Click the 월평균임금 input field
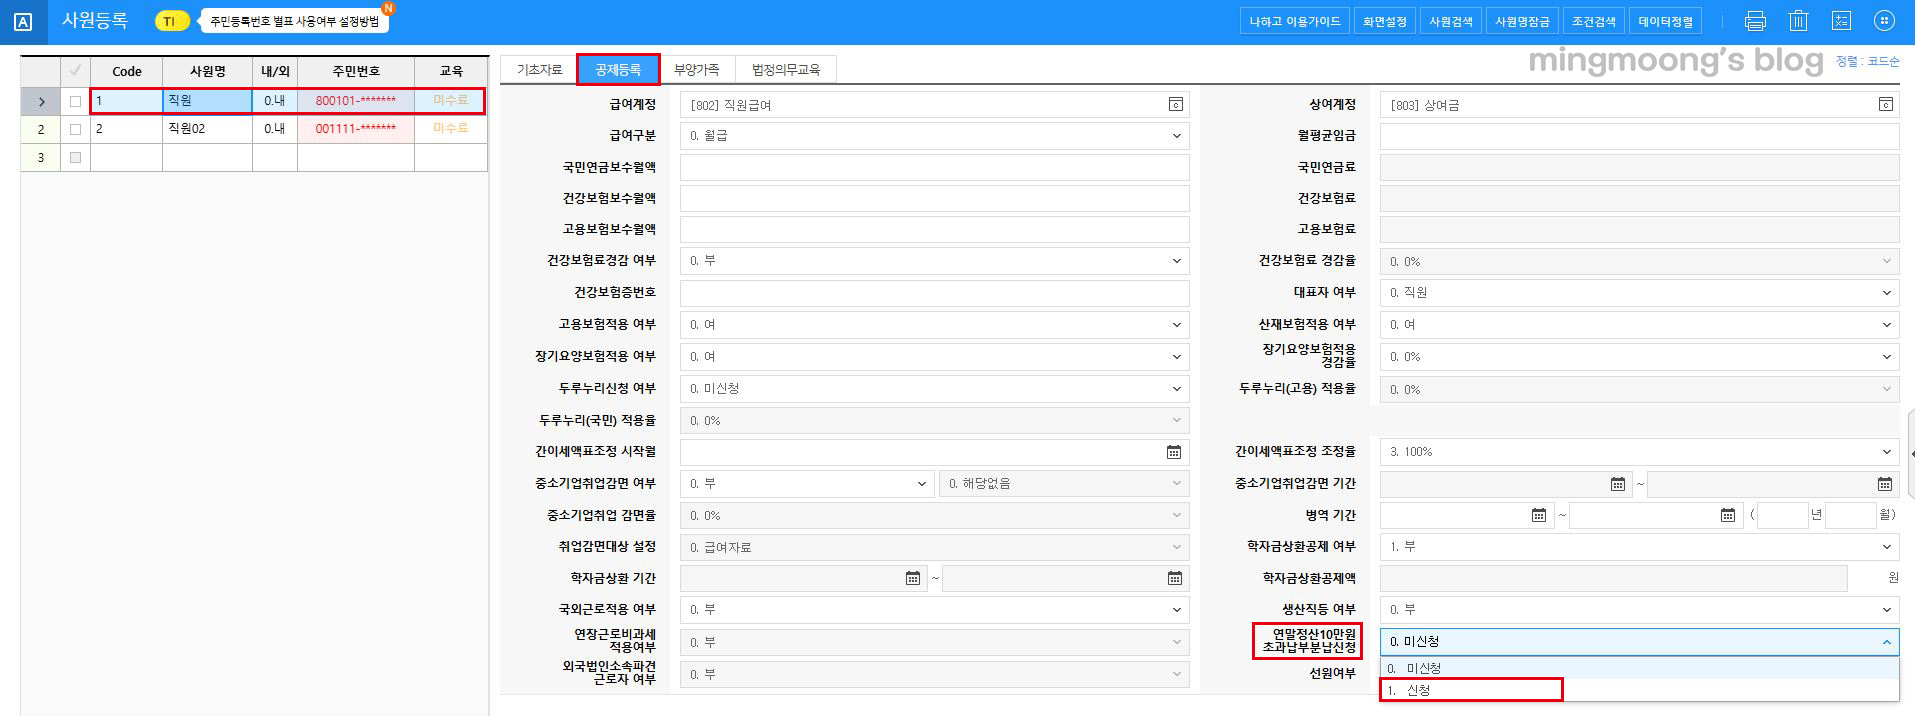The width and height of the screenshot is (1915, 716). click(x=1639, y=136)
